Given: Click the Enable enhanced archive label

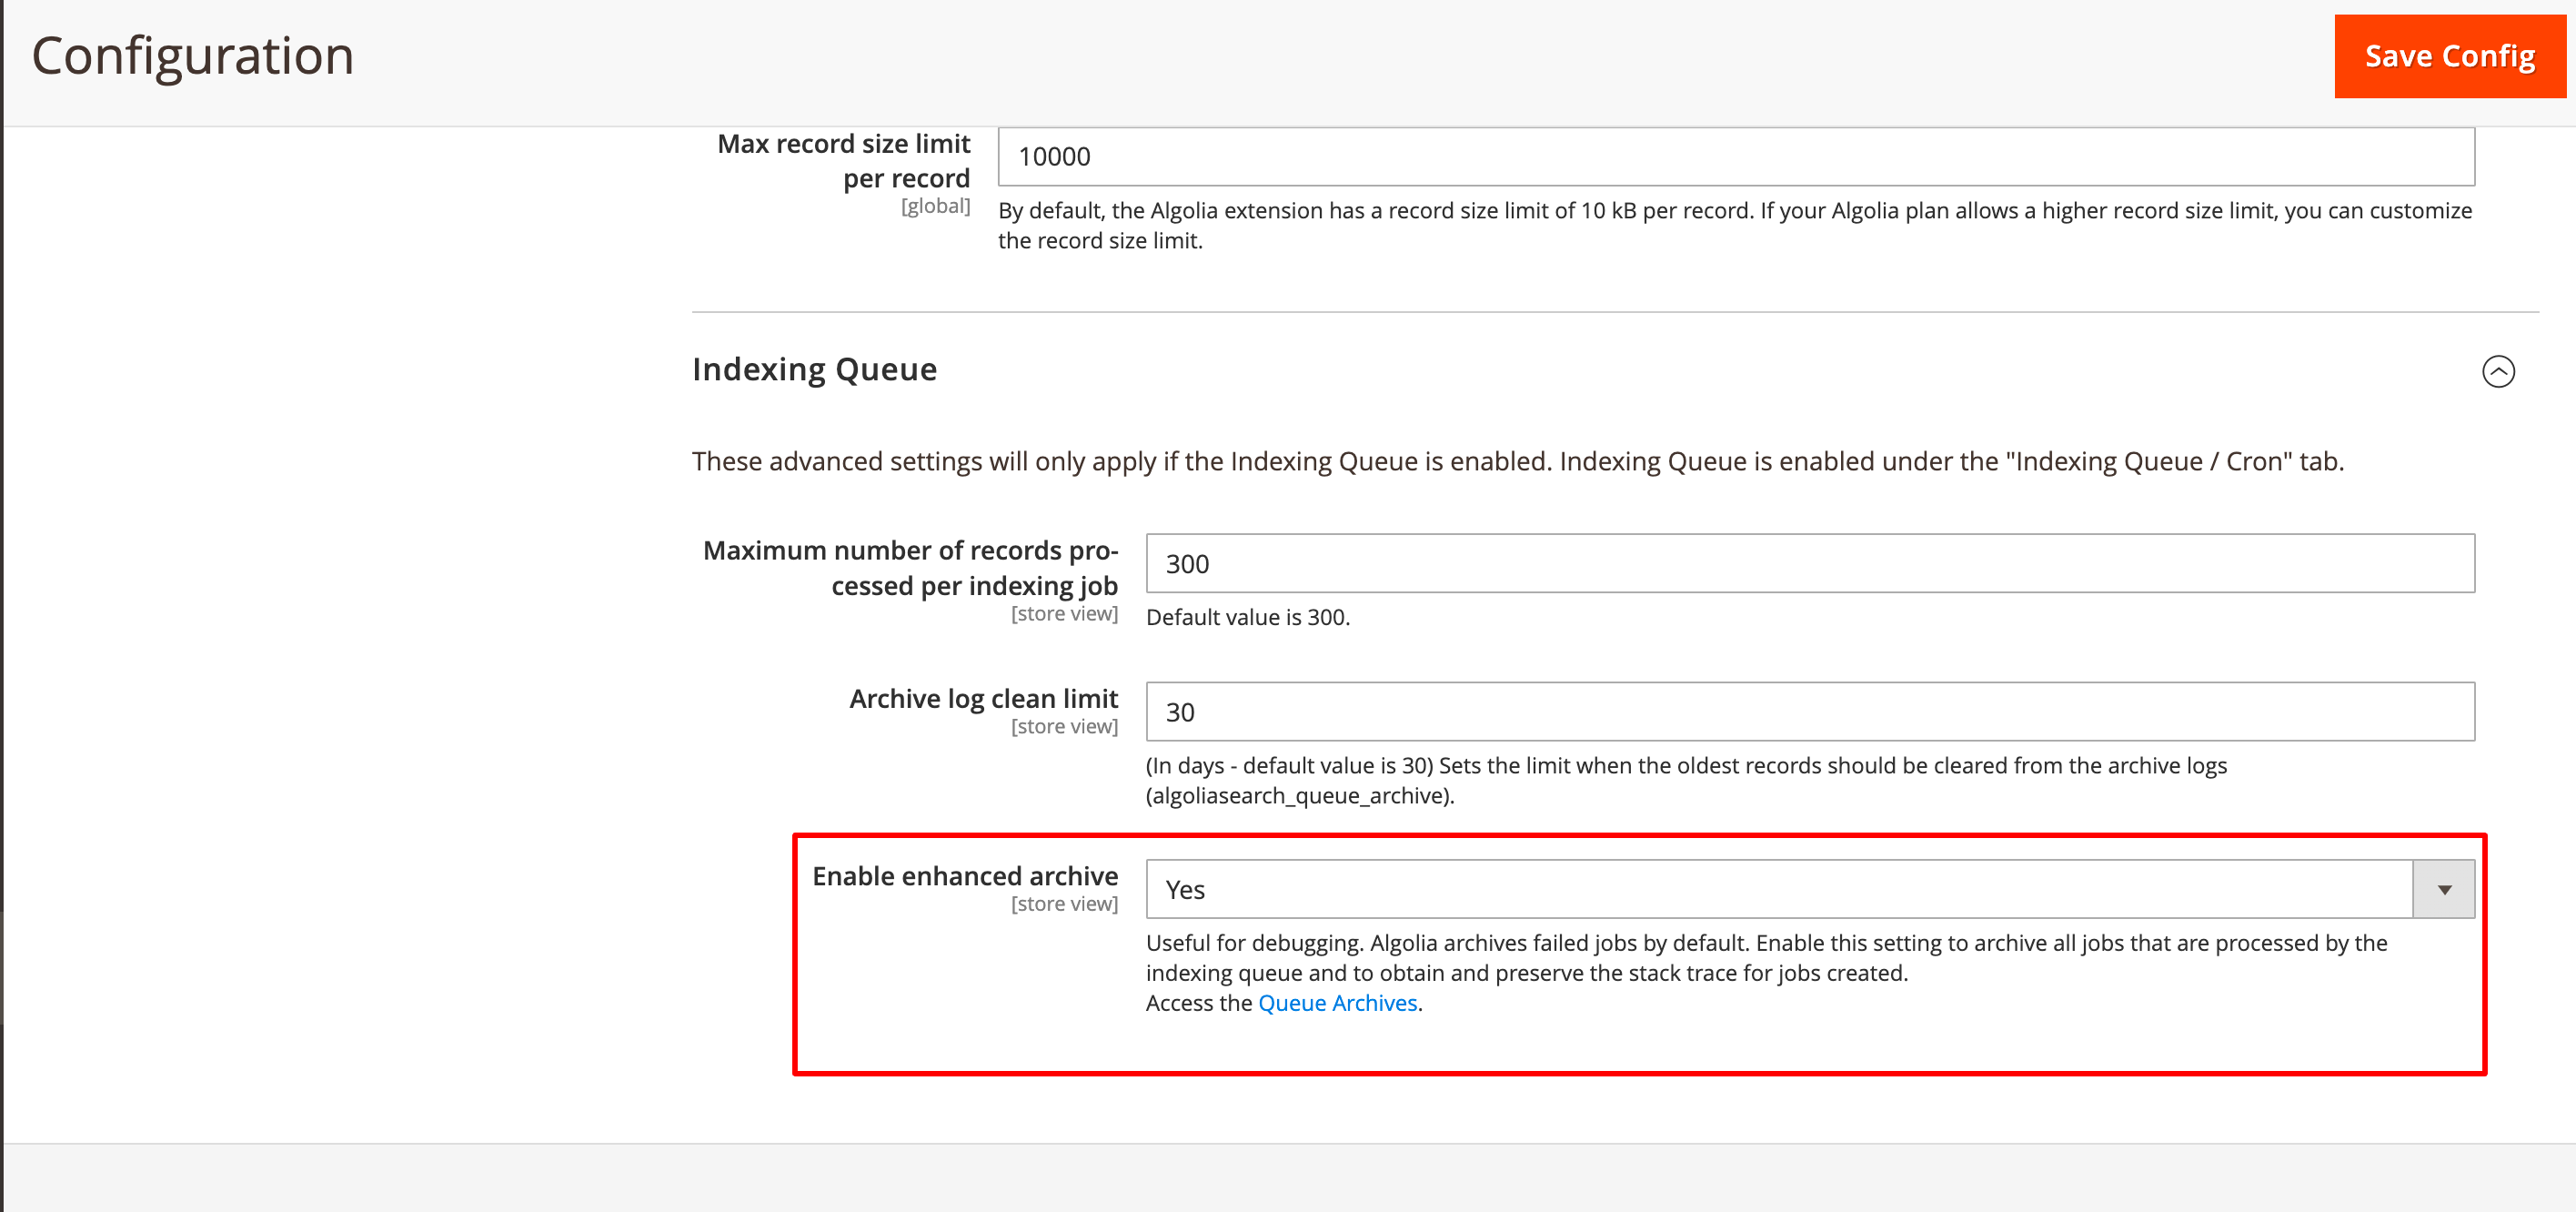Looking at the screenshot, I should (964, 876).
